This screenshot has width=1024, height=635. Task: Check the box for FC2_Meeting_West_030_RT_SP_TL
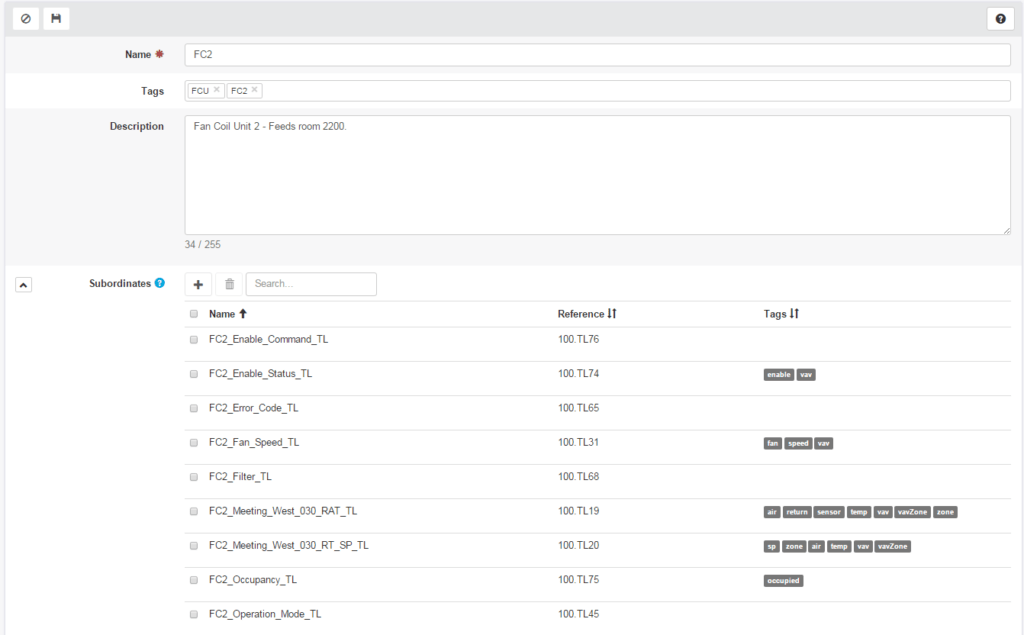194,545
